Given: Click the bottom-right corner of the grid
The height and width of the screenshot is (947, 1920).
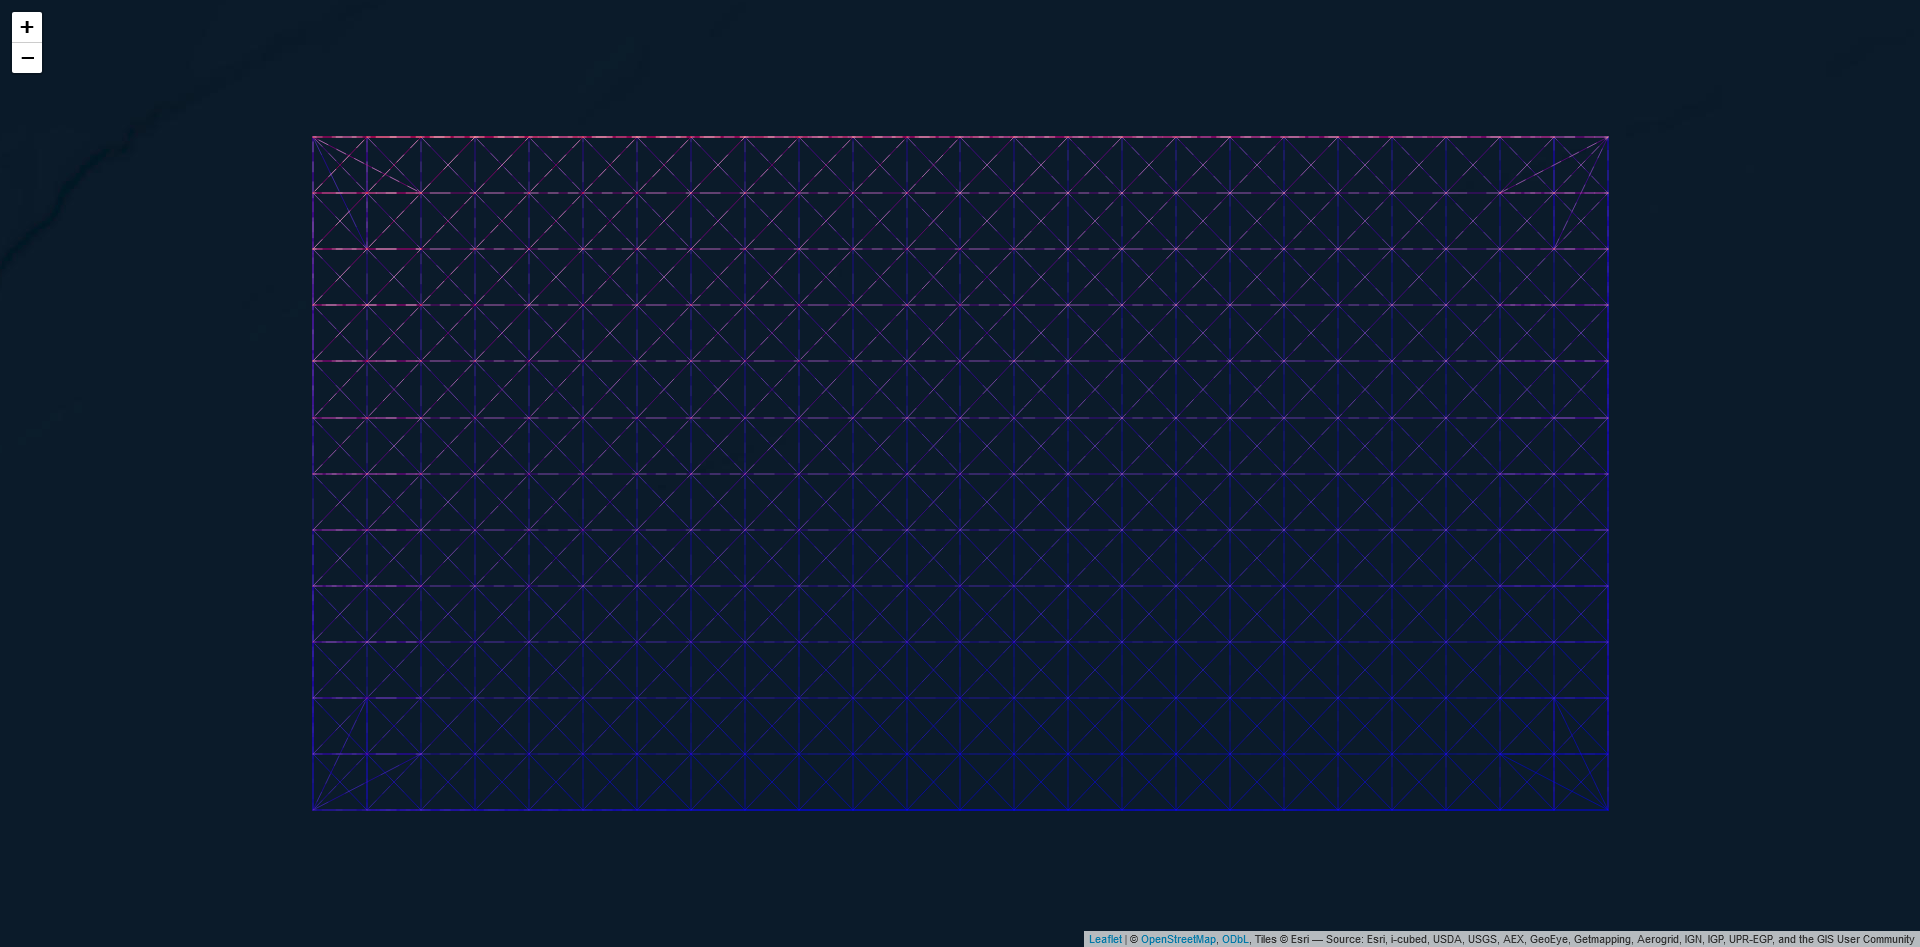Looking at the screenshot, I should [x=1608, y=810].
